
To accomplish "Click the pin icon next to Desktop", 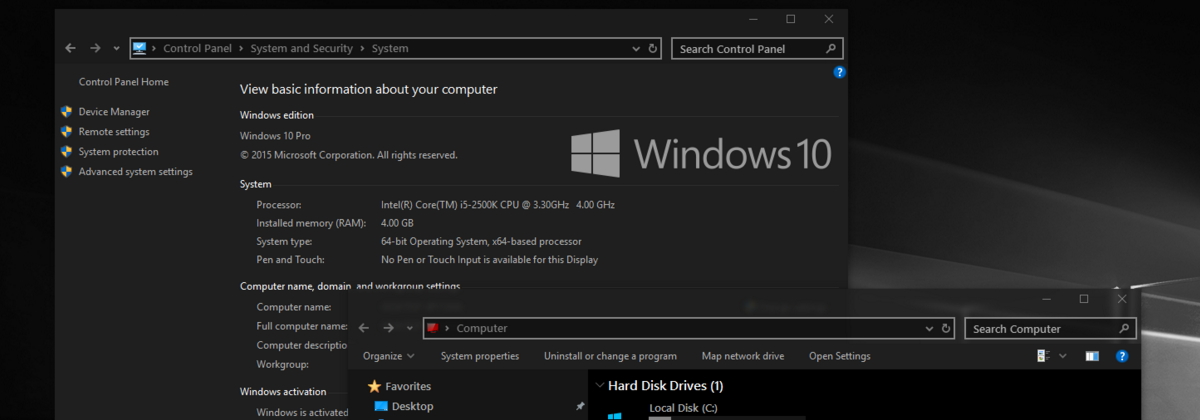I will coord(580,407).
